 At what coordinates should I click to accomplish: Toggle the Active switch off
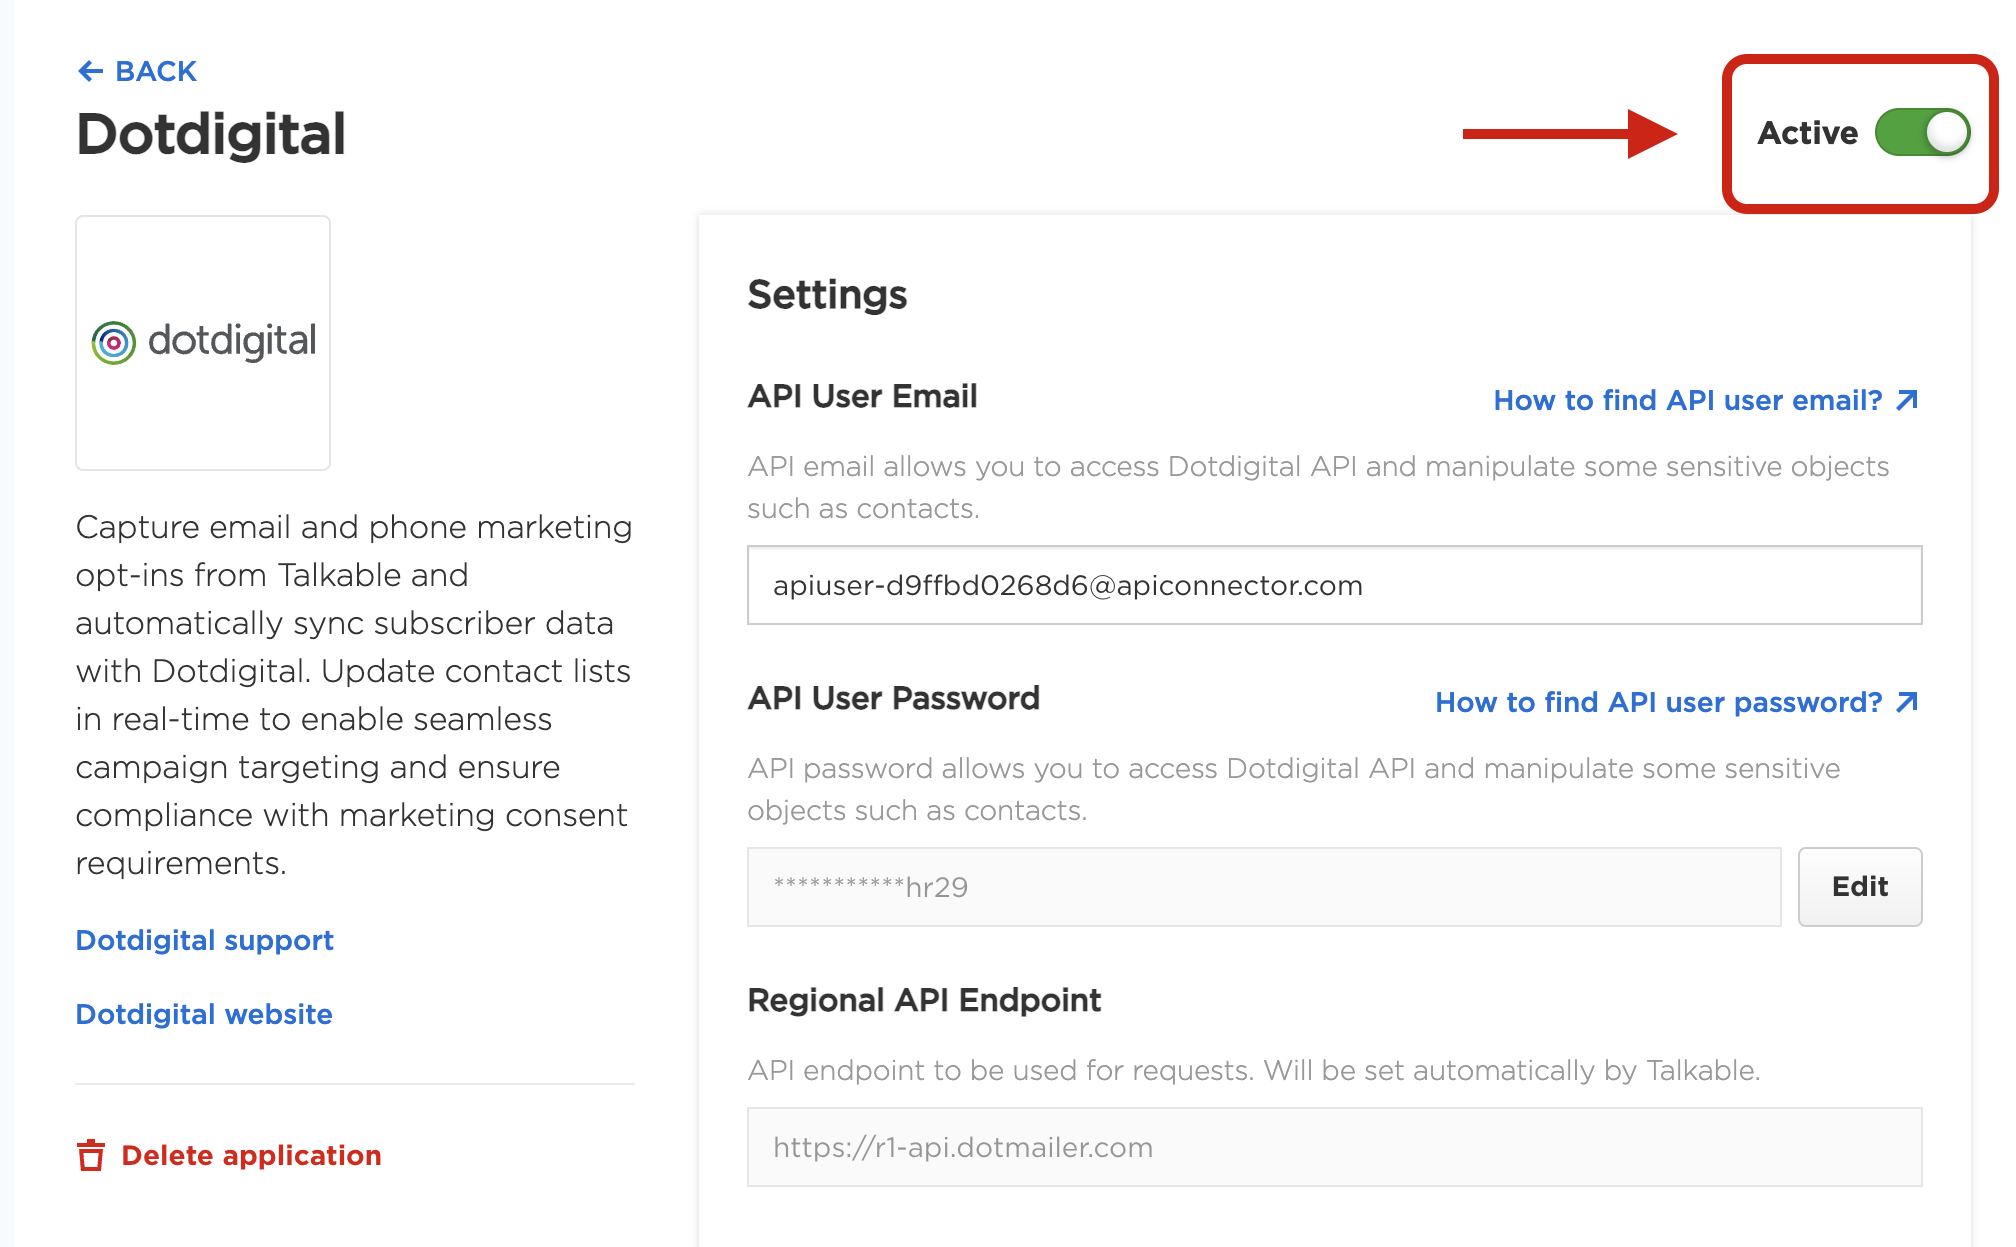coord(1921,133)
